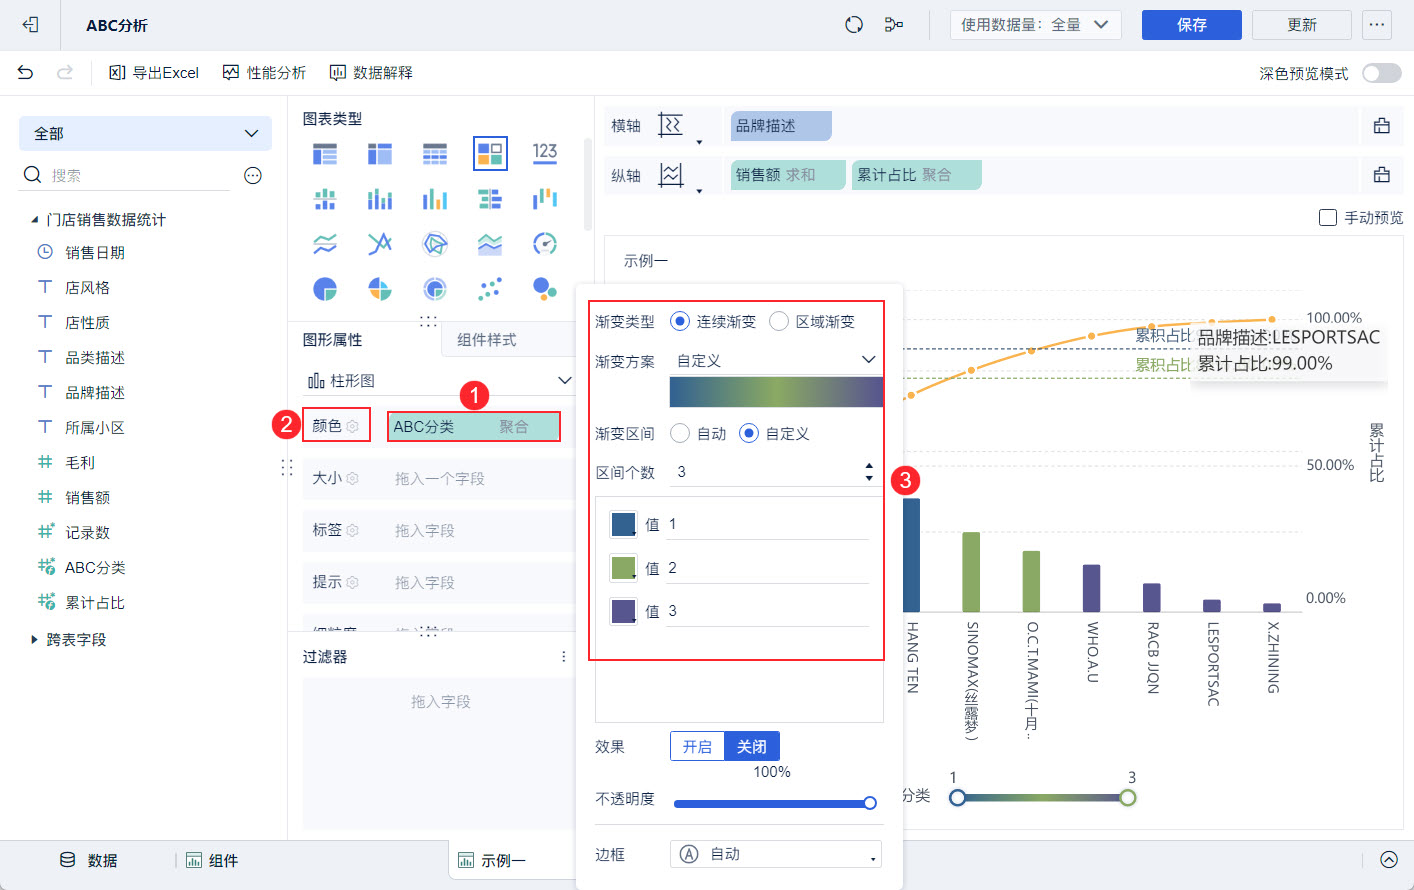Increase the 区间个数 stepper value
The height and width of the screenshot is (890, 1414).
pos(869,466)
